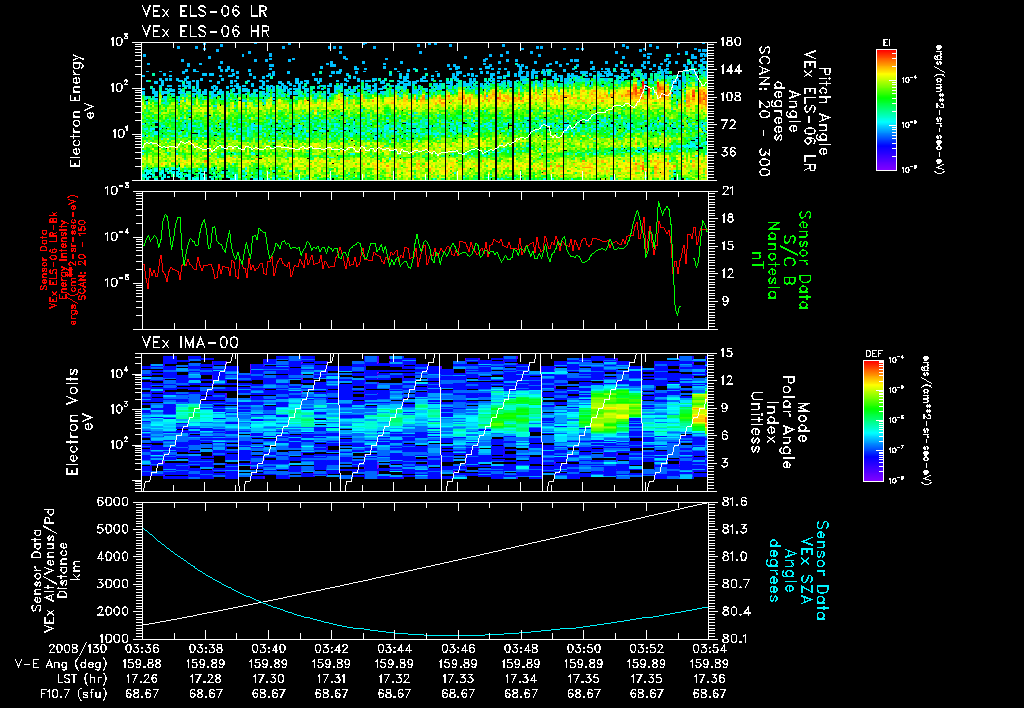The height and width of the screenshot is (708, 1024).
Task: Select the 'VEx ELS-06 HR' title text
Action: point(206,31)
